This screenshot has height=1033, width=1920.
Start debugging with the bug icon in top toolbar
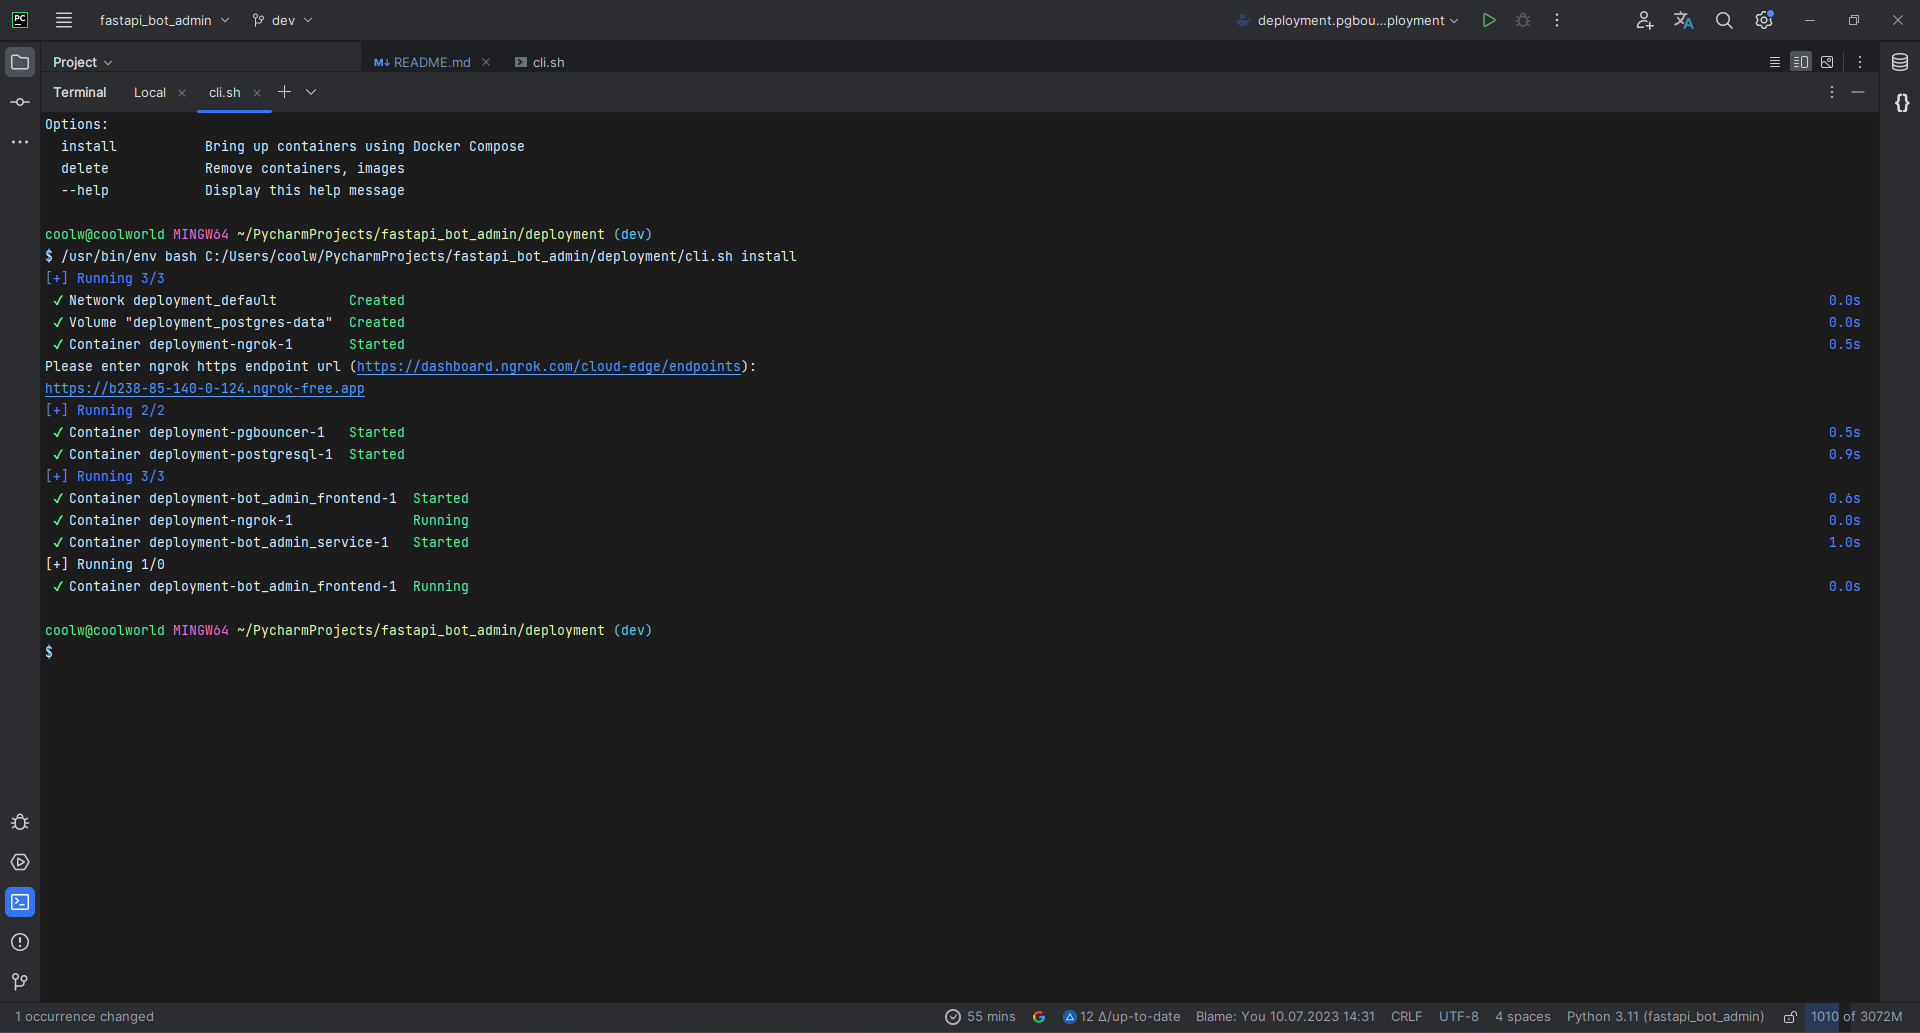click(1523, 20)
